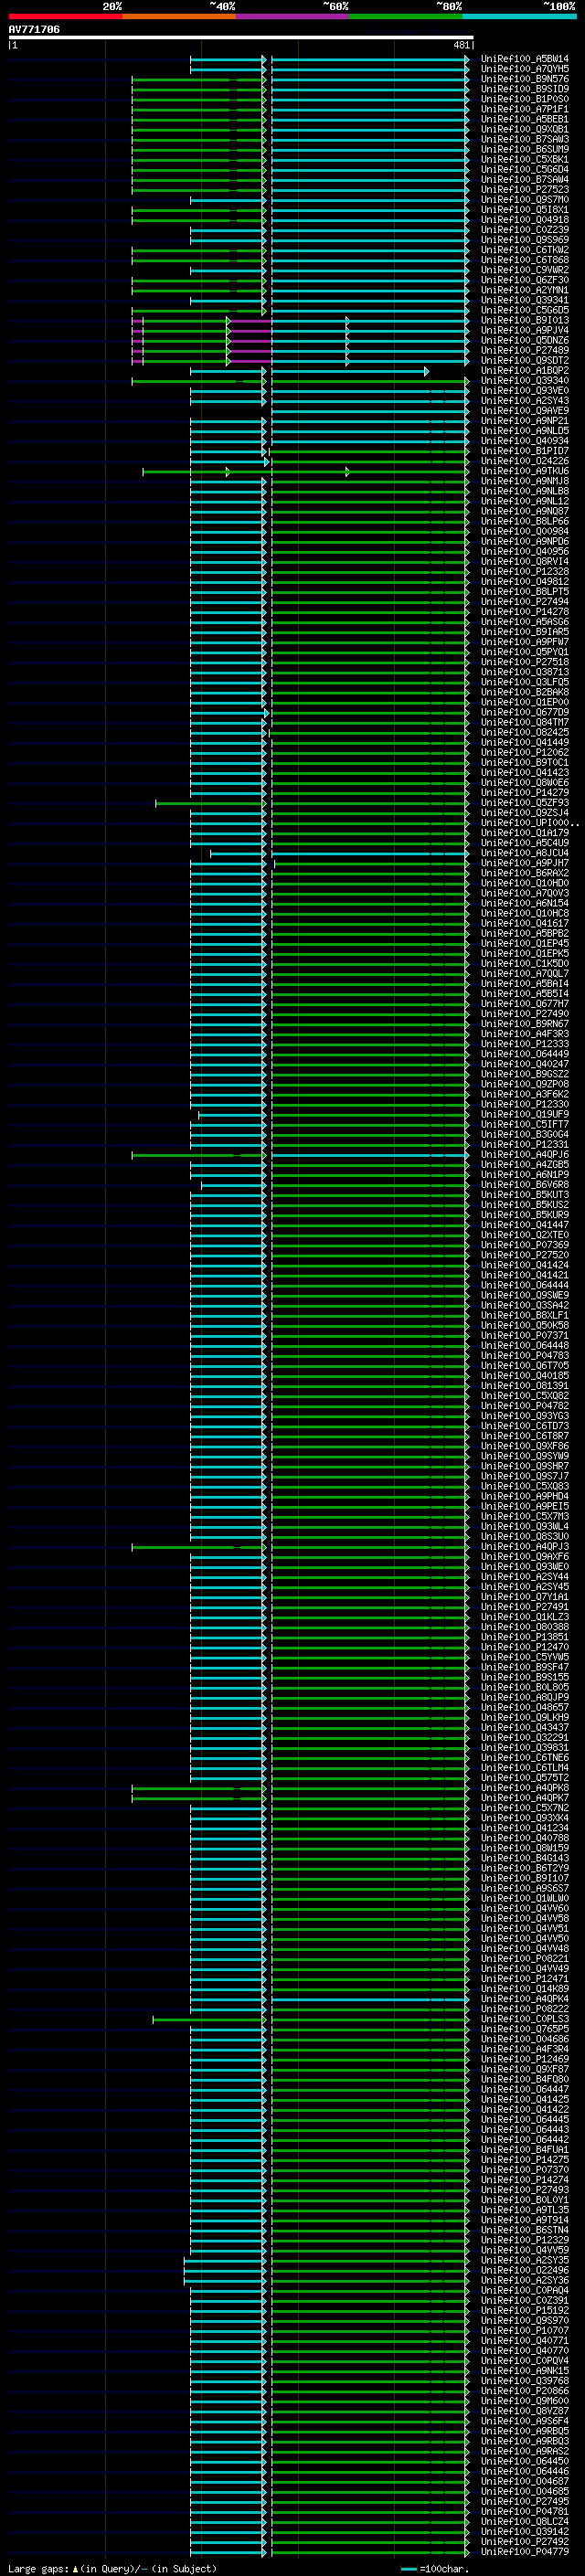585x2576 pixels.
Task: Select hit label UniRef100_Q39340
Action: click(x=525, y=380)
